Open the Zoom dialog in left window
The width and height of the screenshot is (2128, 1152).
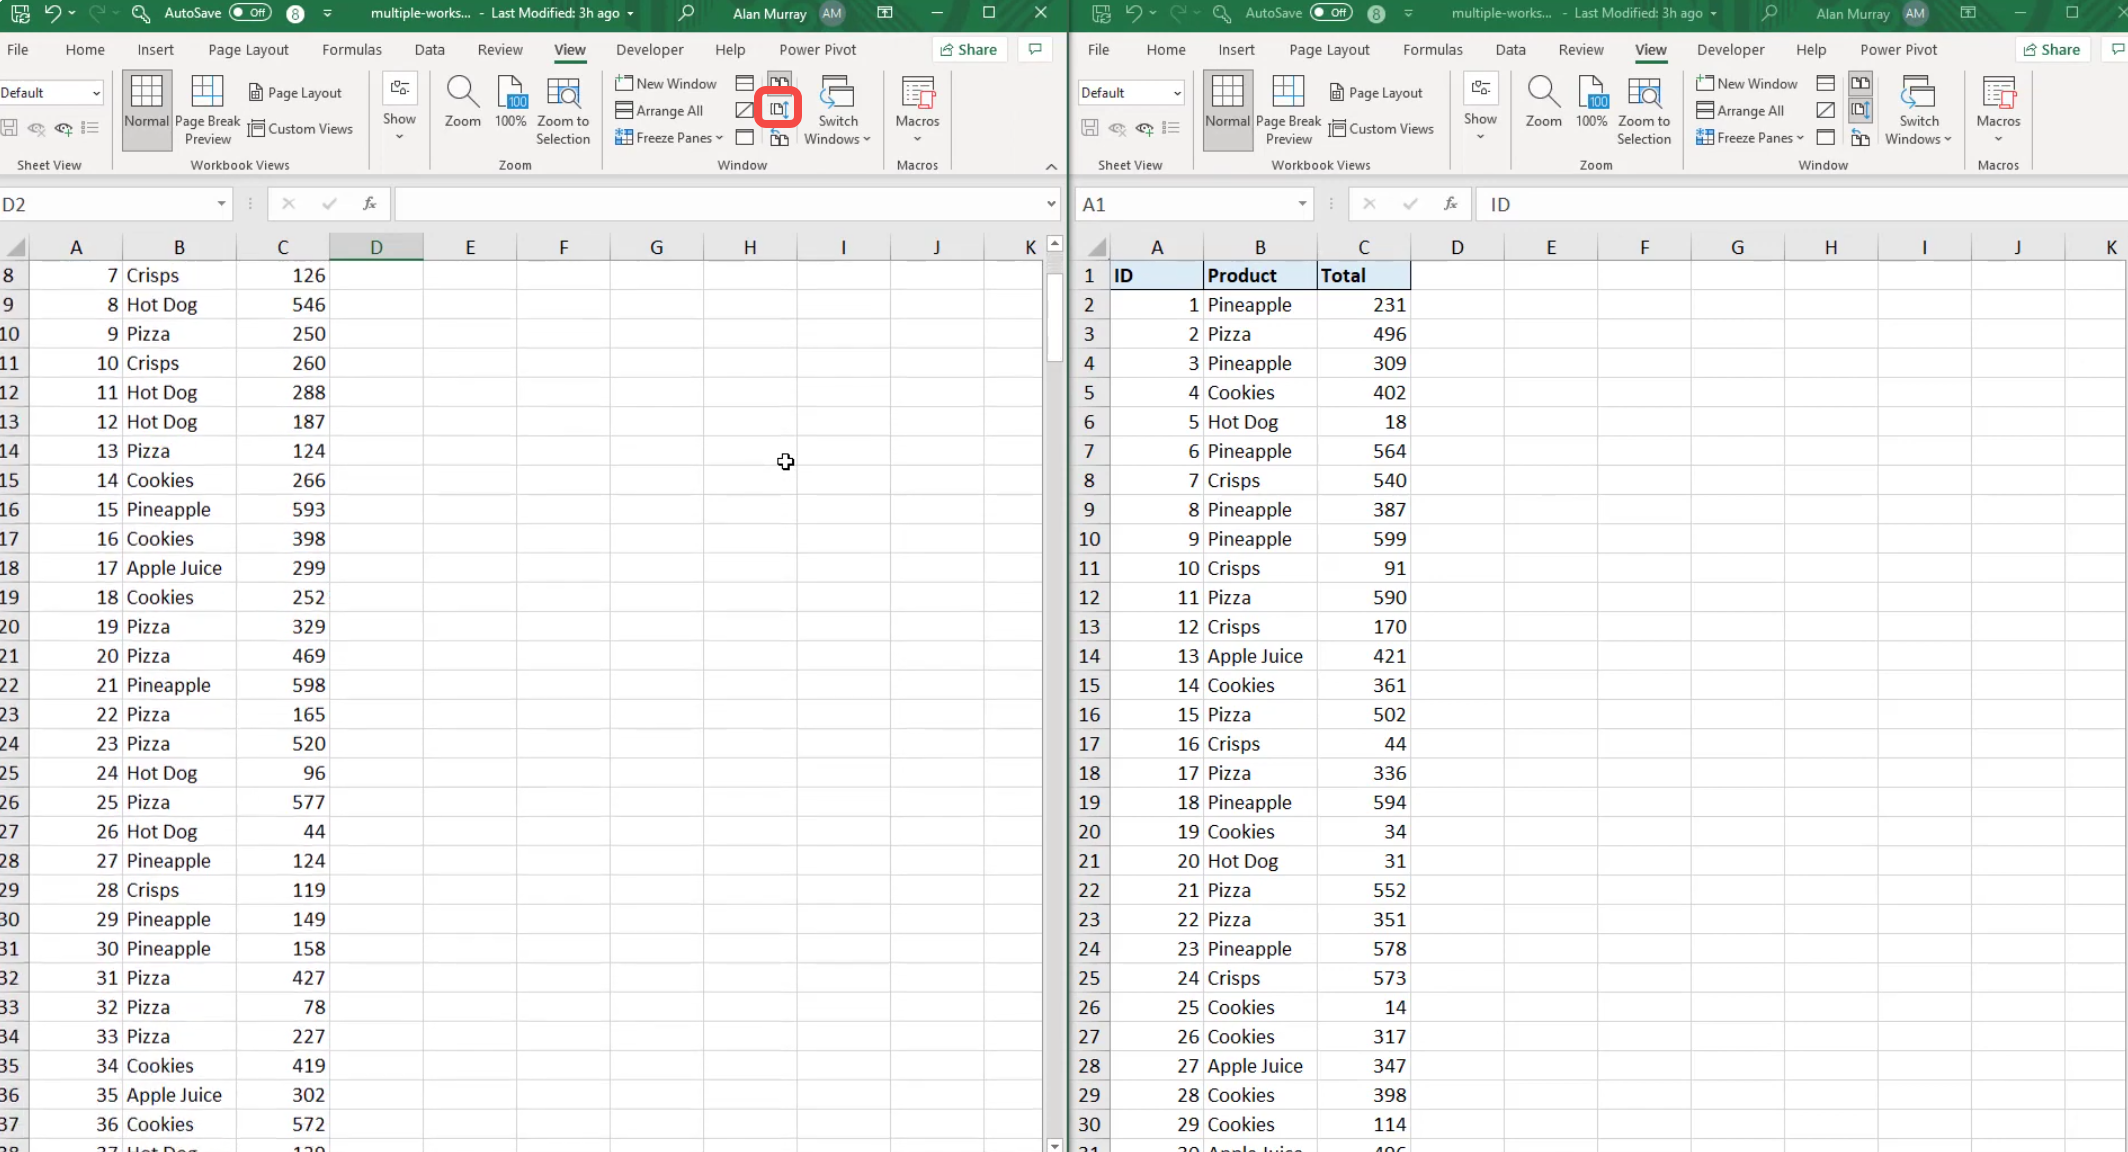click(462, 102)
